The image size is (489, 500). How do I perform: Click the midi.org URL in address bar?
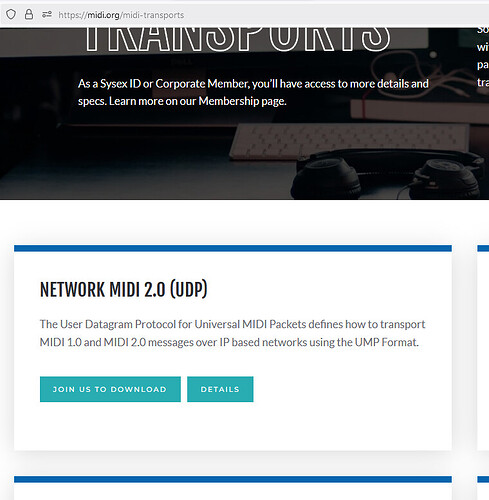121,15
